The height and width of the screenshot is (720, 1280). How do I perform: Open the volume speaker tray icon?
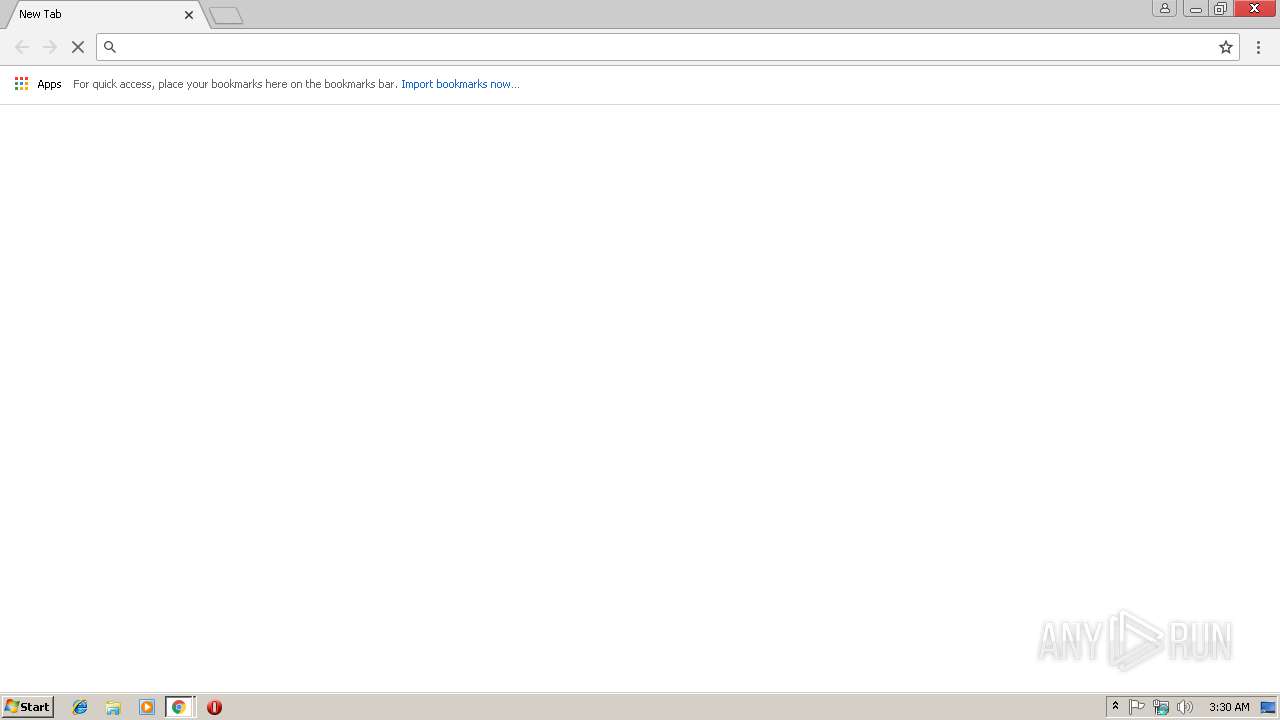[x=1185, y=707]
